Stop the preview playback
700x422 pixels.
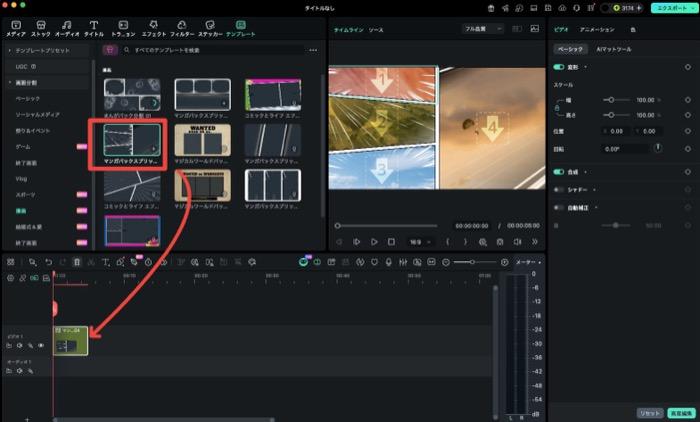[x=391, y=242]
